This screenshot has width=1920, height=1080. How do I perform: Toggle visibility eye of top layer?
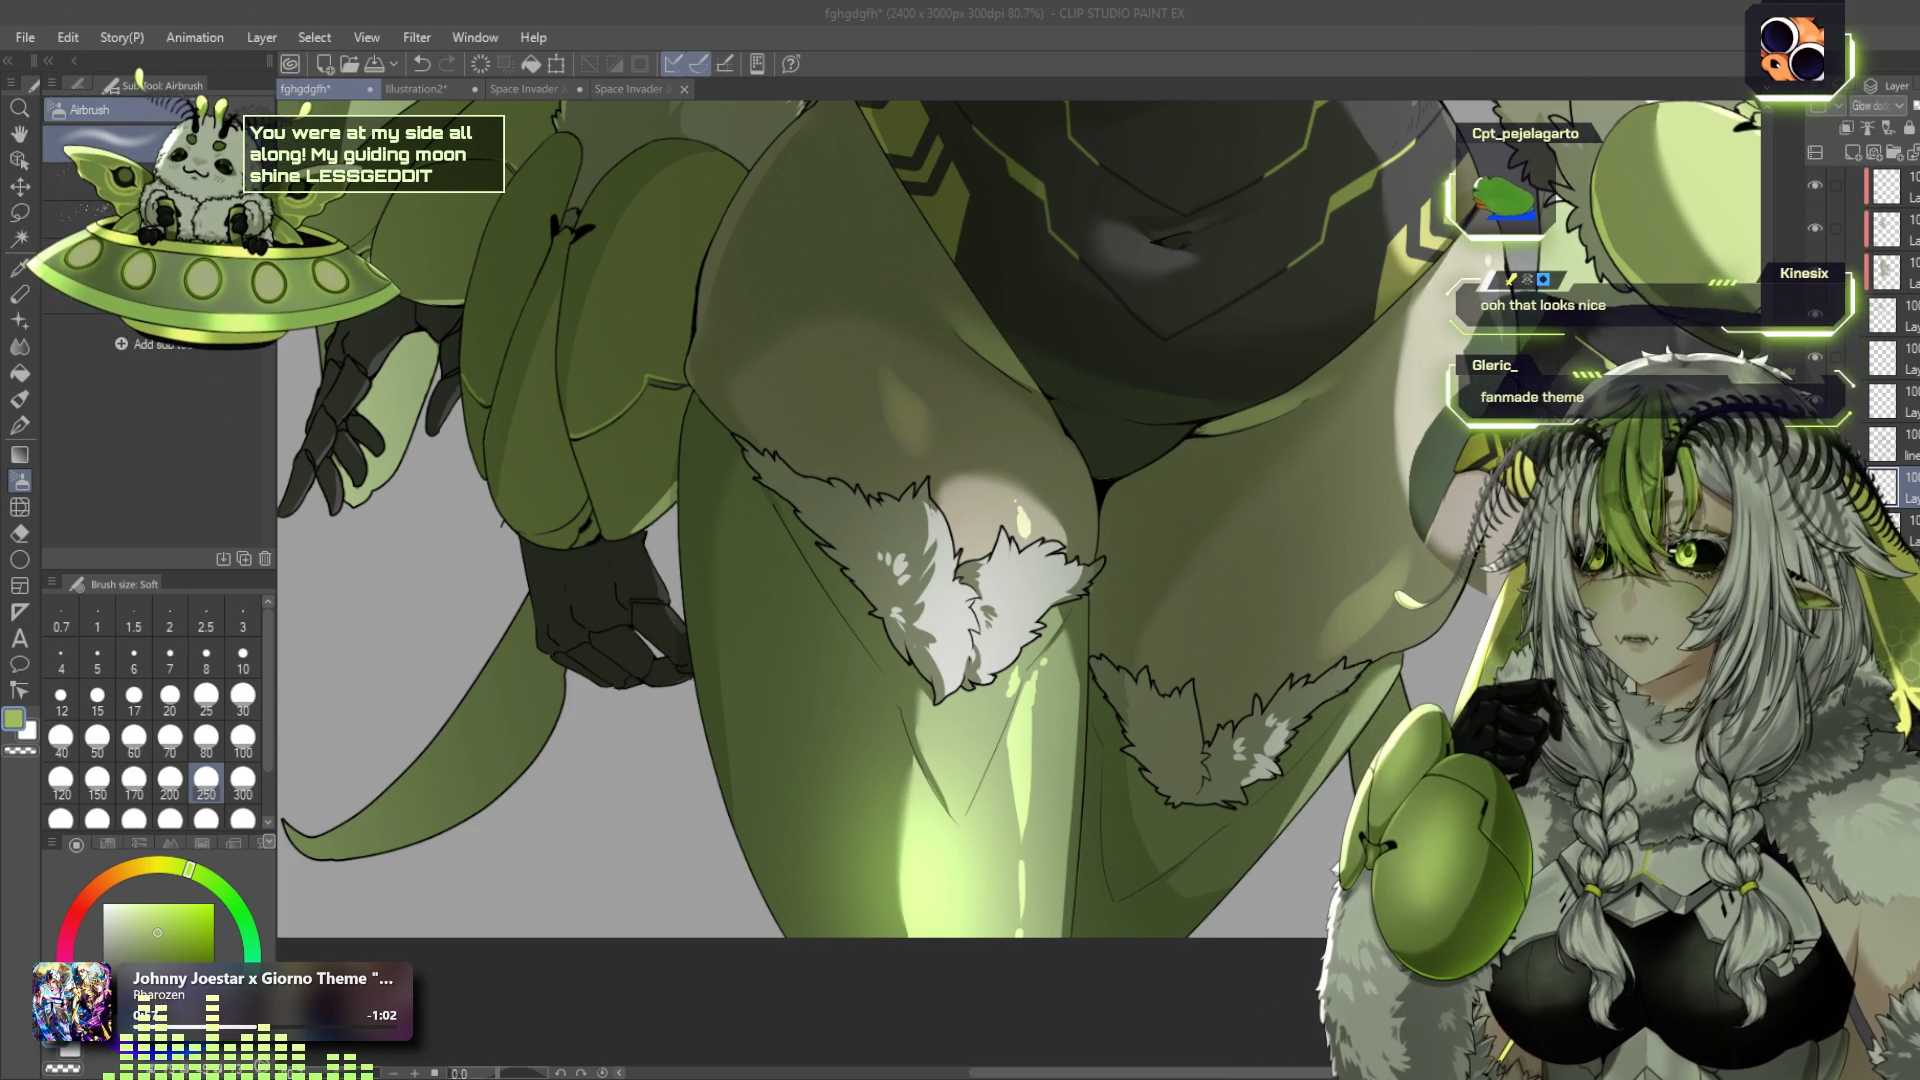1815,186
